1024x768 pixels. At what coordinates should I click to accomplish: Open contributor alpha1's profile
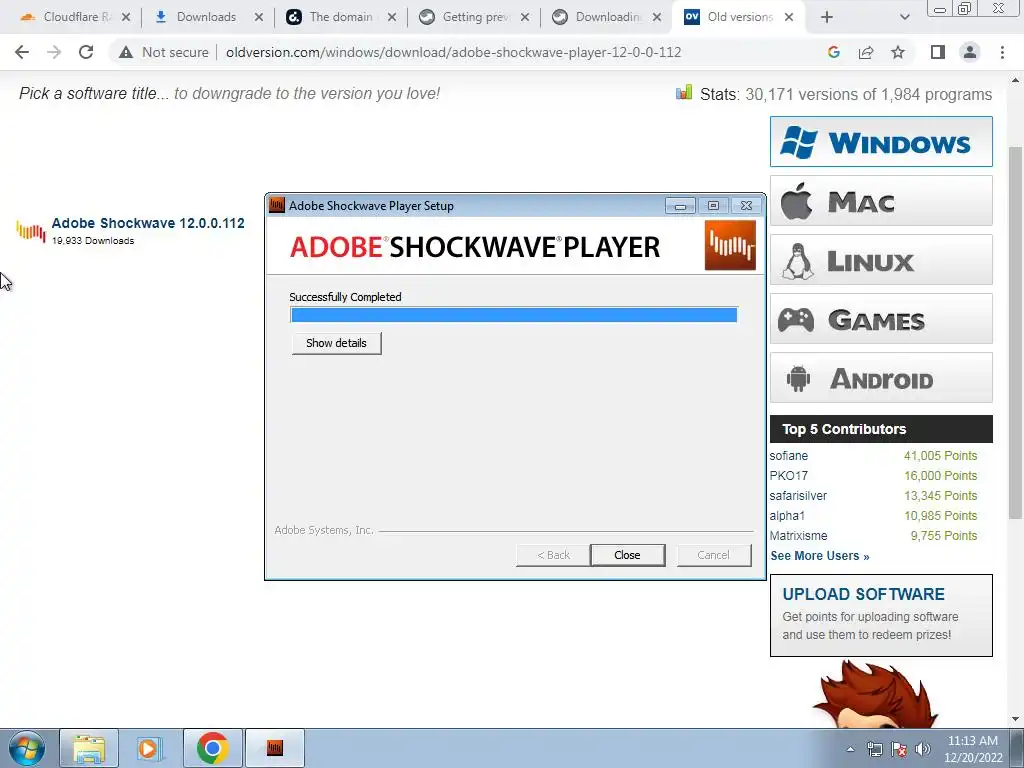(x=787, y=516)
